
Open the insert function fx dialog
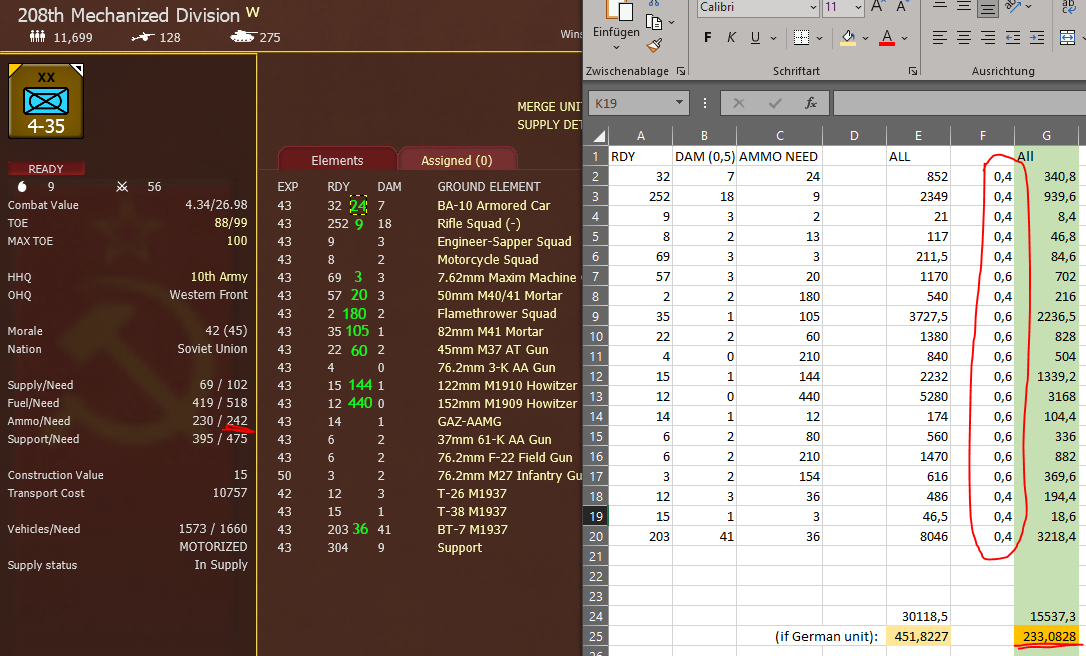coord(810,103)
